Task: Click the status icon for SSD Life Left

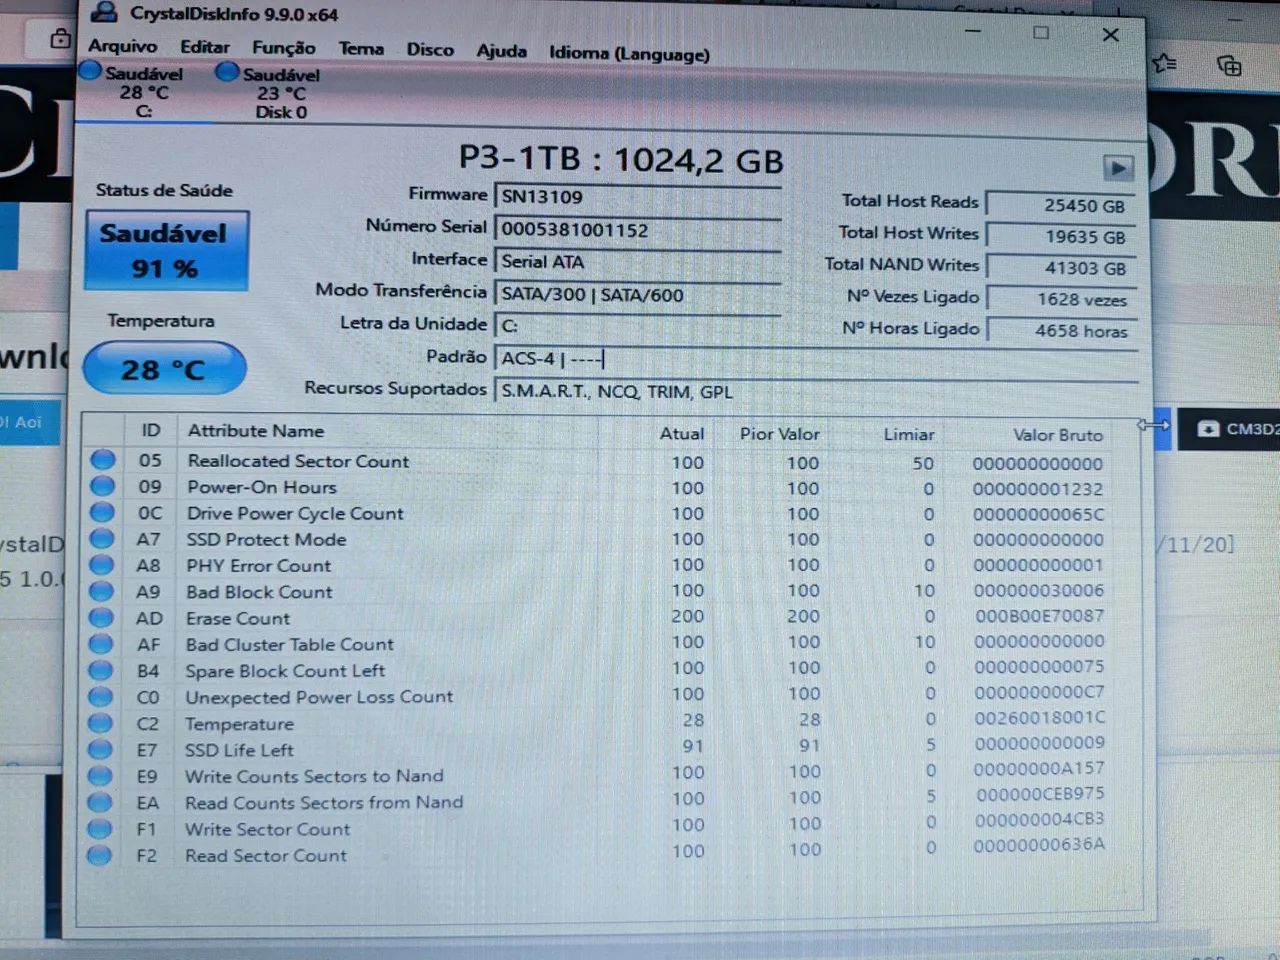Action: click(100, 749)
